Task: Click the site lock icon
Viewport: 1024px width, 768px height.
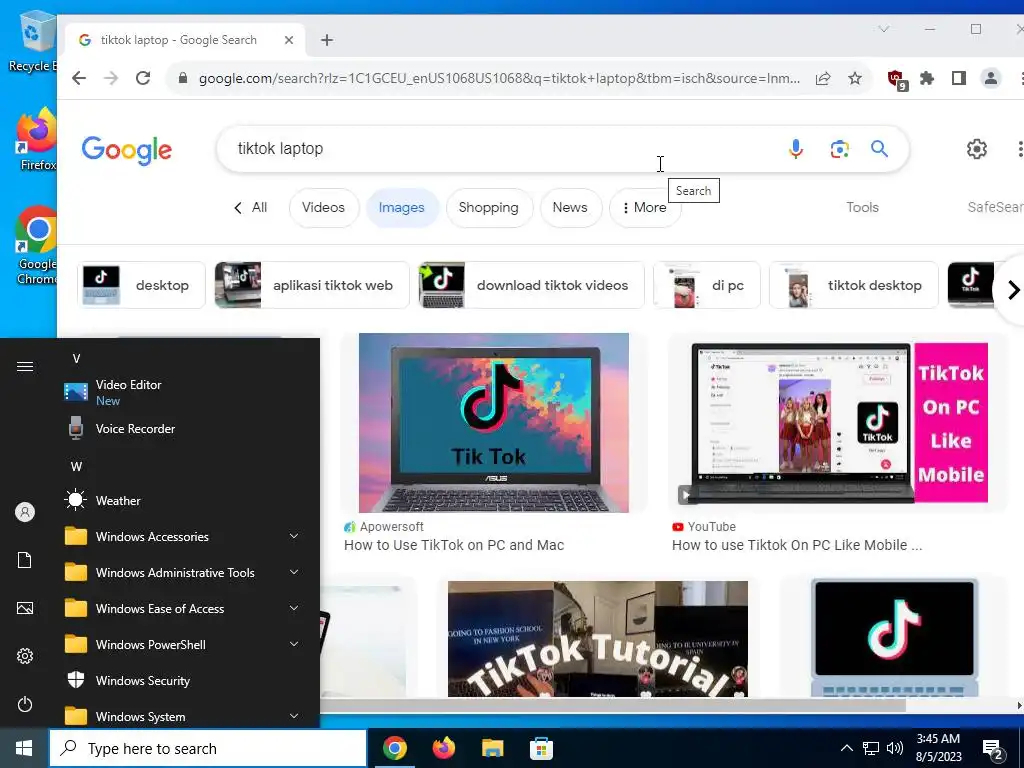Action: point(183,78)
